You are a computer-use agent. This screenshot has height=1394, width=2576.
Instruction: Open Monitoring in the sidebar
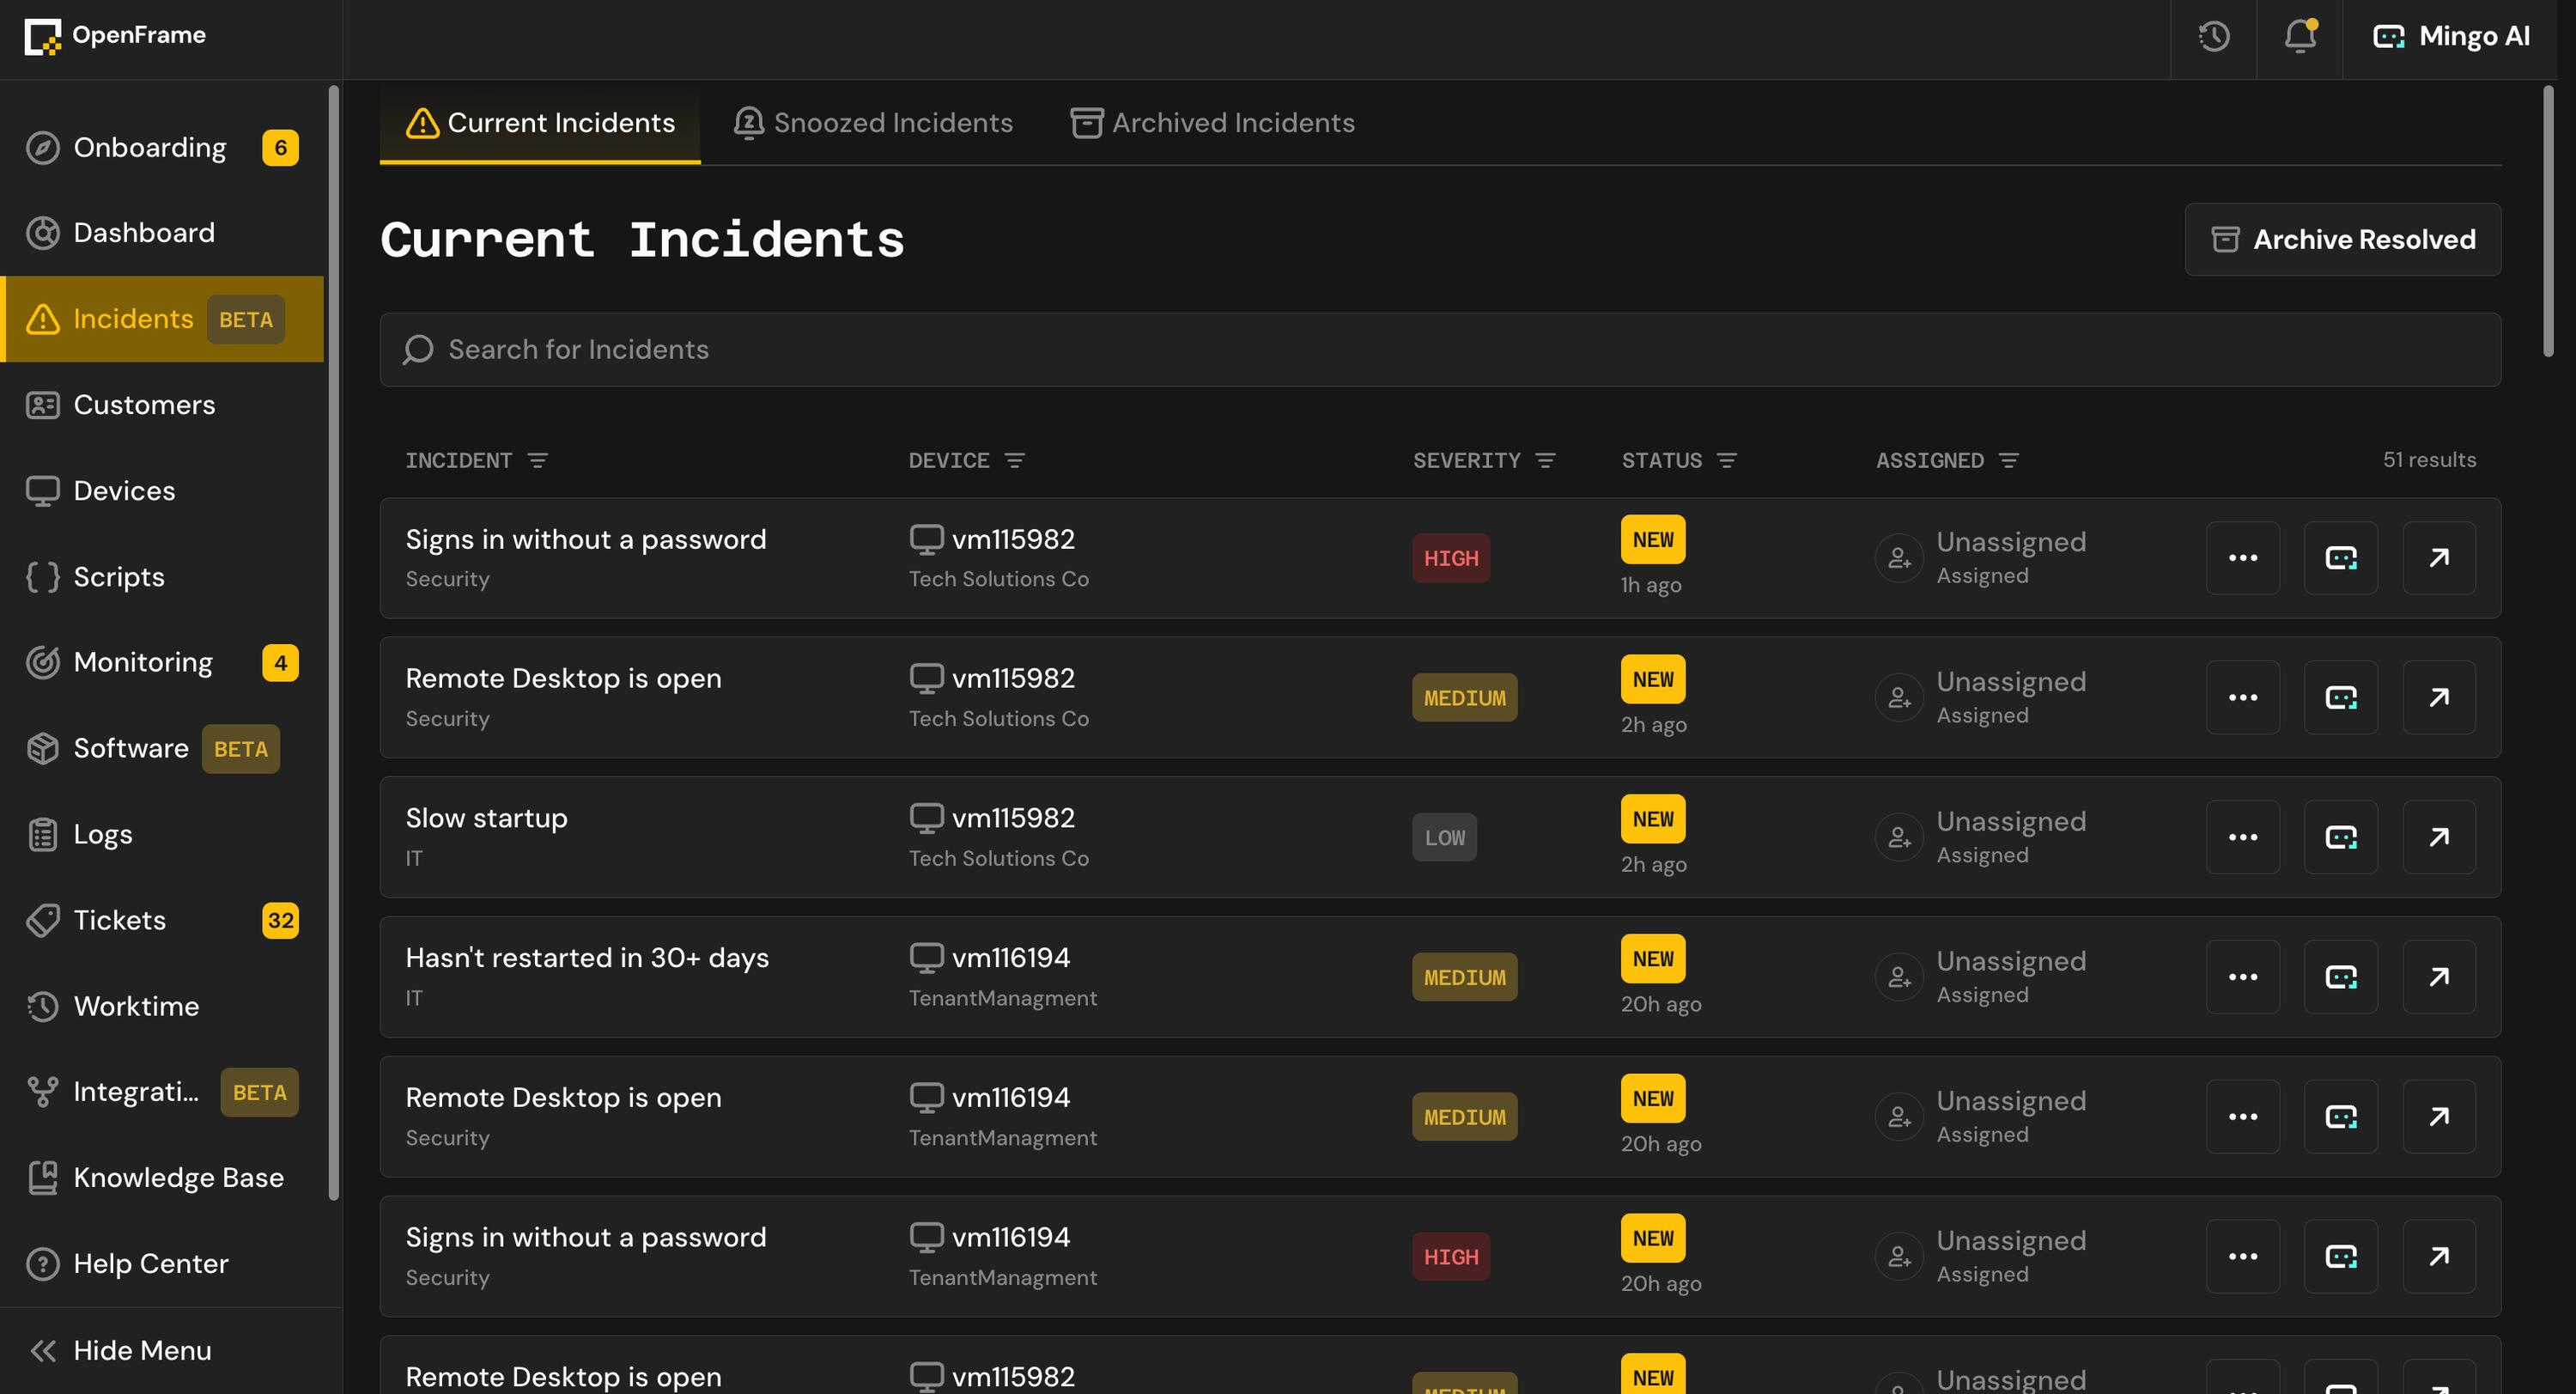(x=162, y=663)
